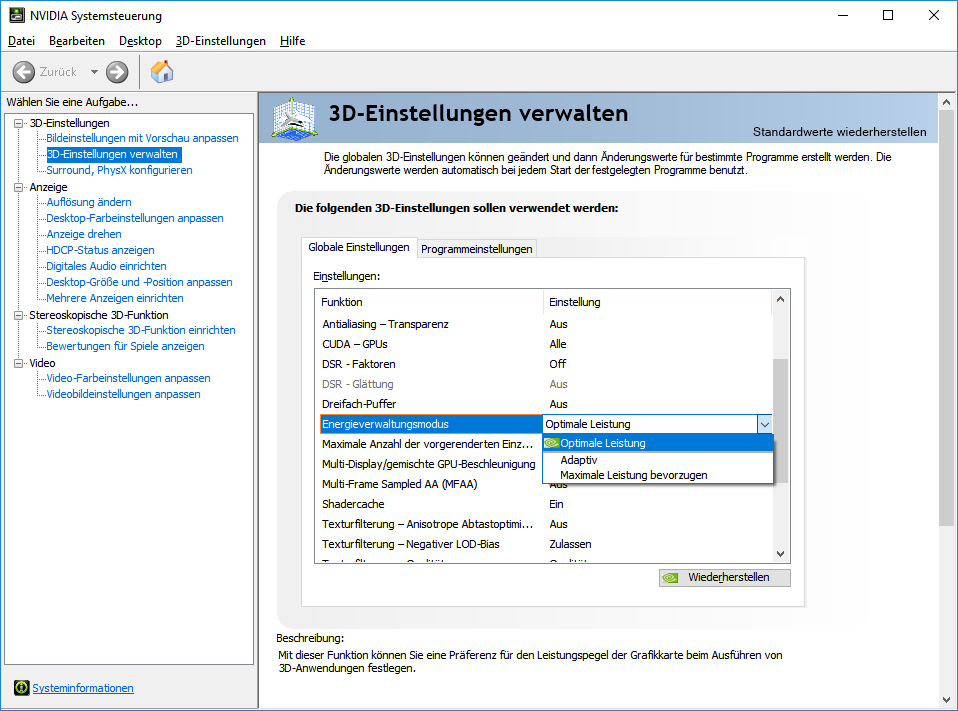Open Surround, PhysX konfigurieren
Viewport: 958px width, 711px height.
tap(119, 170)
